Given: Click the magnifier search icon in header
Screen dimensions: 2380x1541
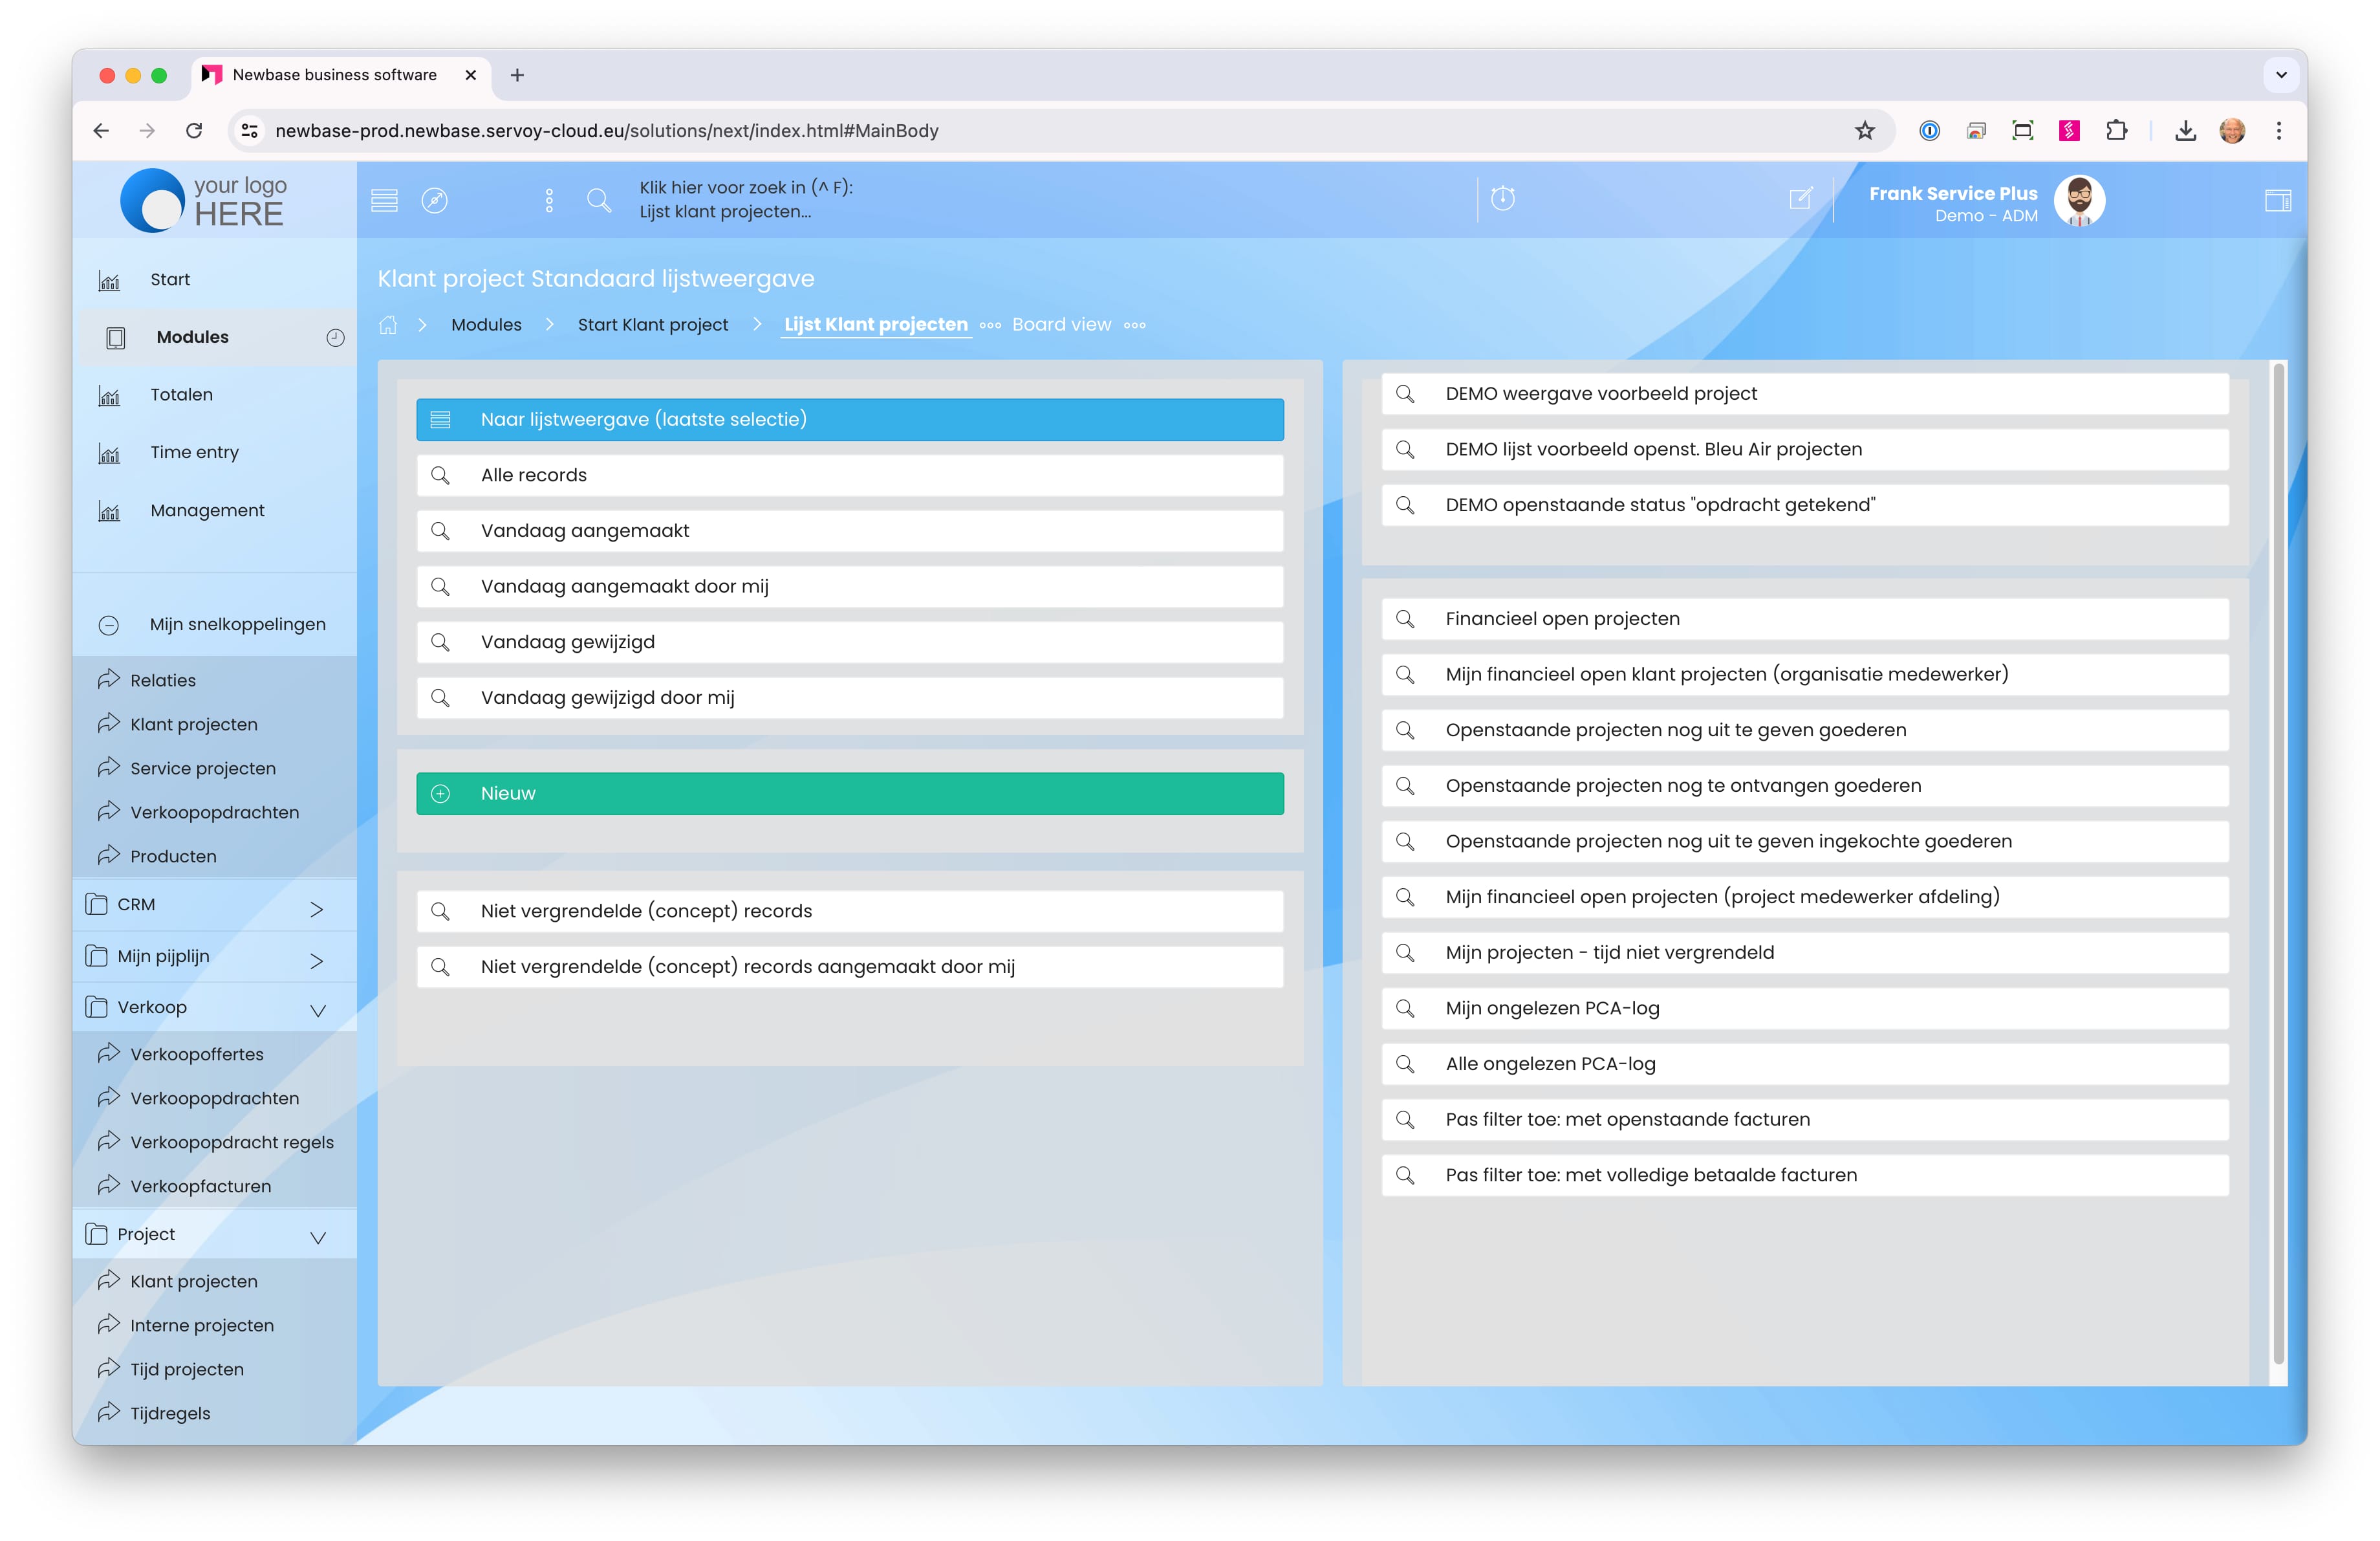Looking at the screenshot, I should click(599, 201).
